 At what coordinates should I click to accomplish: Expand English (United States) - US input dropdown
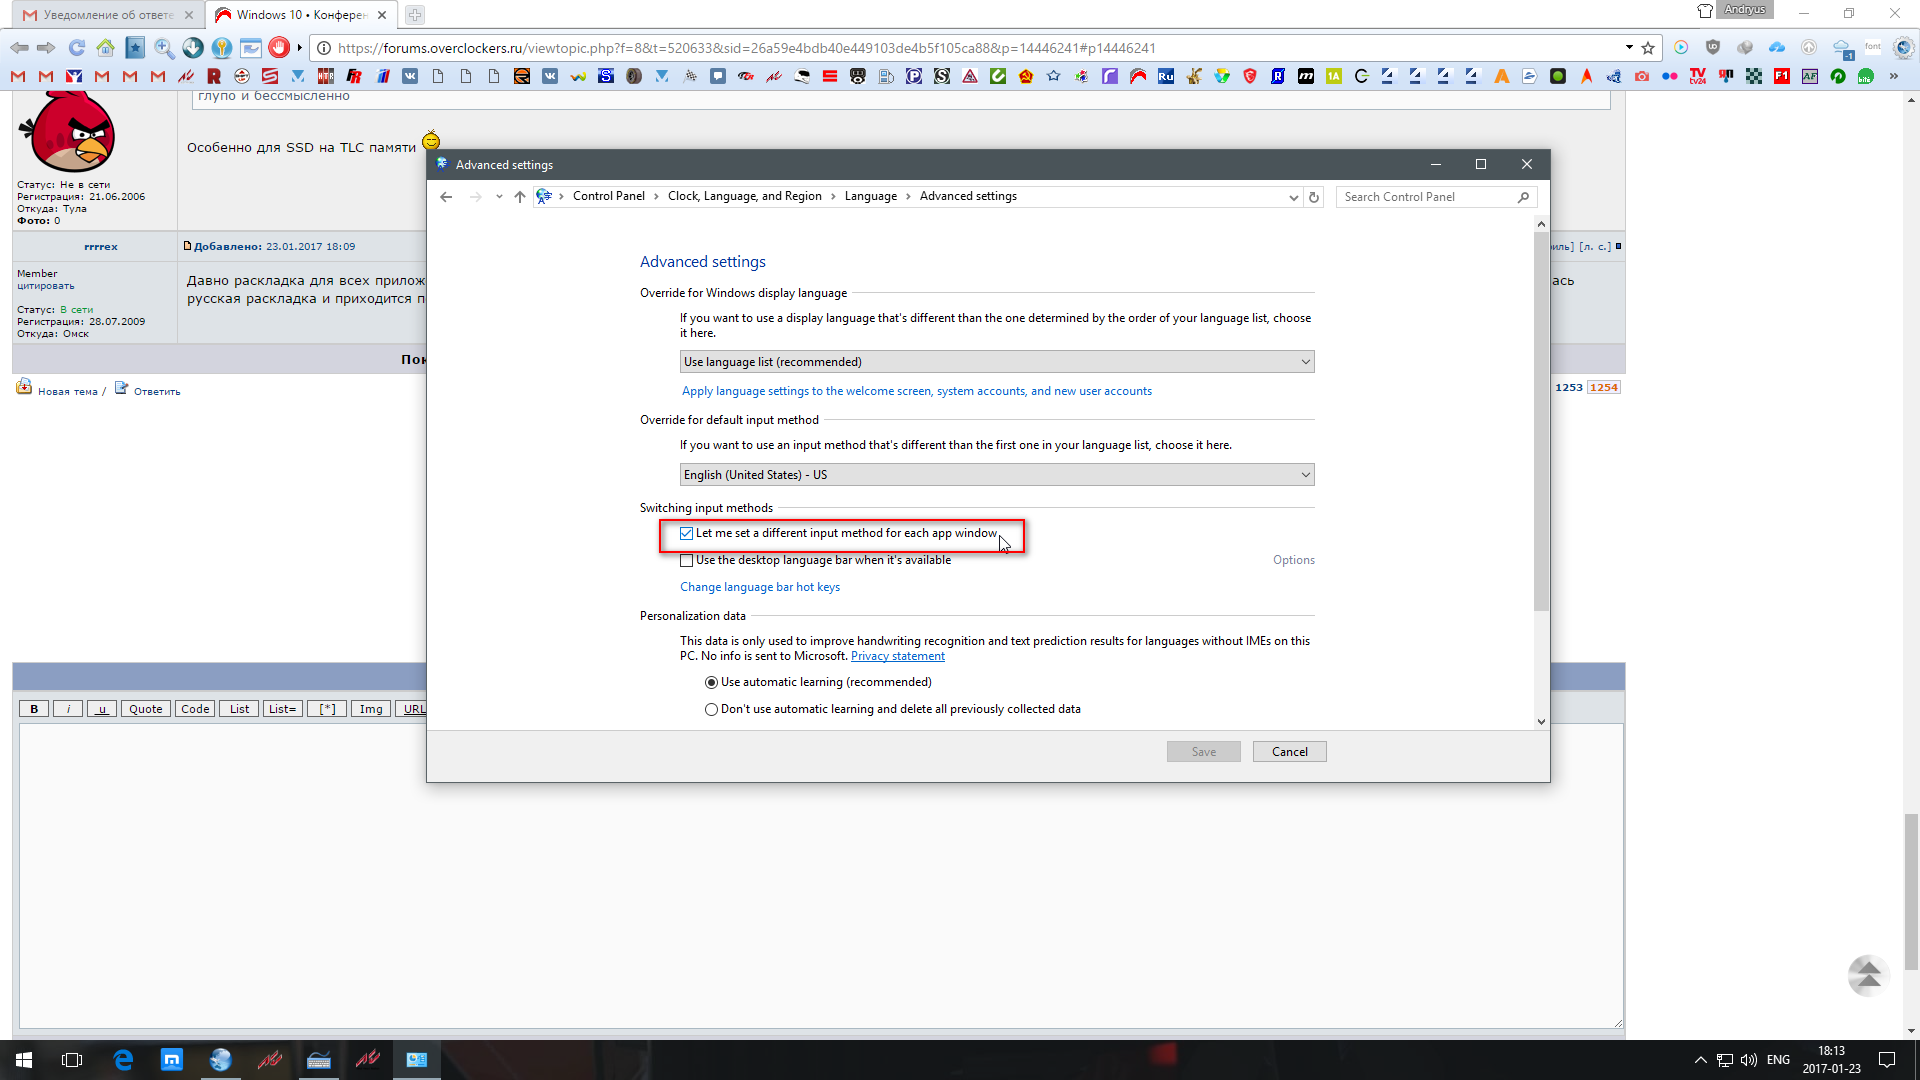coord(996,475)
